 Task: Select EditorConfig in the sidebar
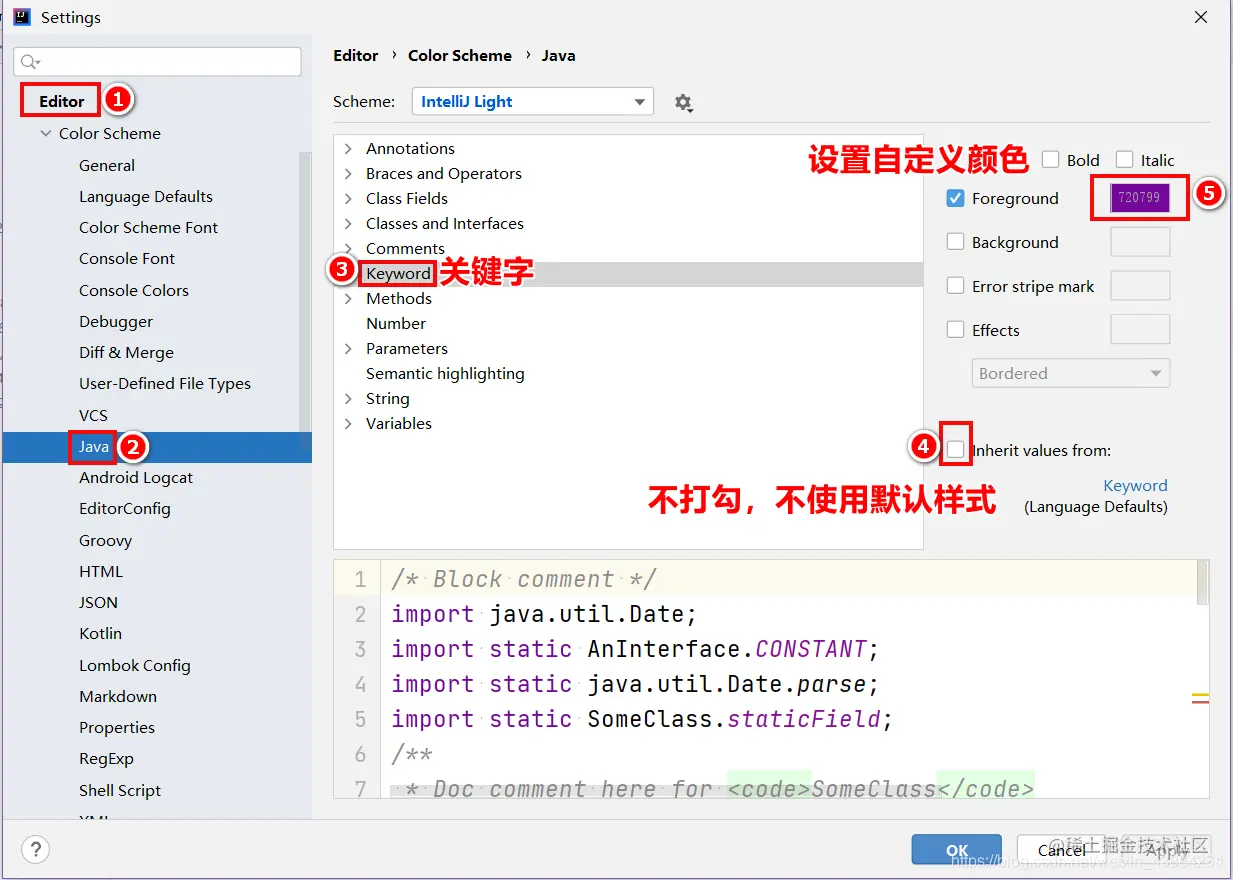(125, 508)
